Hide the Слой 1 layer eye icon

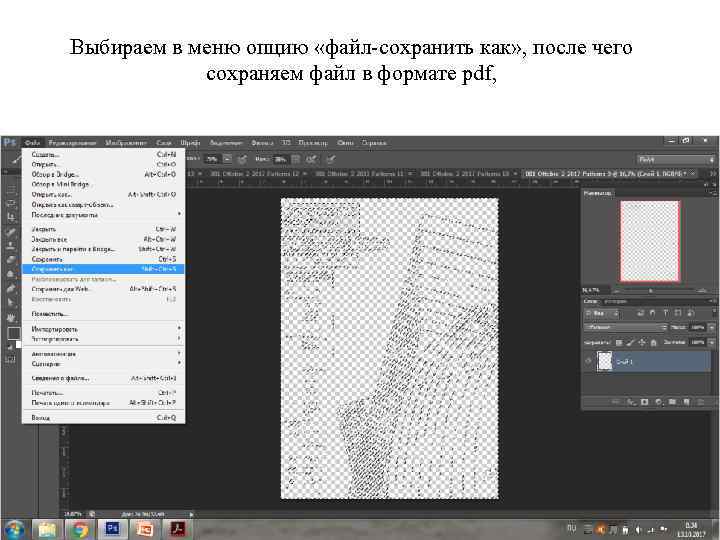pos(588,361)
